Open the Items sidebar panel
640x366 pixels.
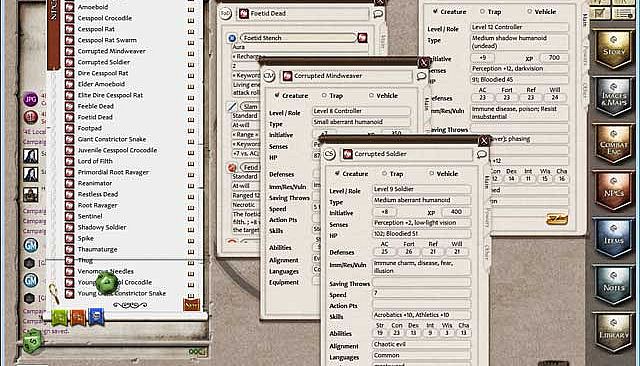point(613,239)
